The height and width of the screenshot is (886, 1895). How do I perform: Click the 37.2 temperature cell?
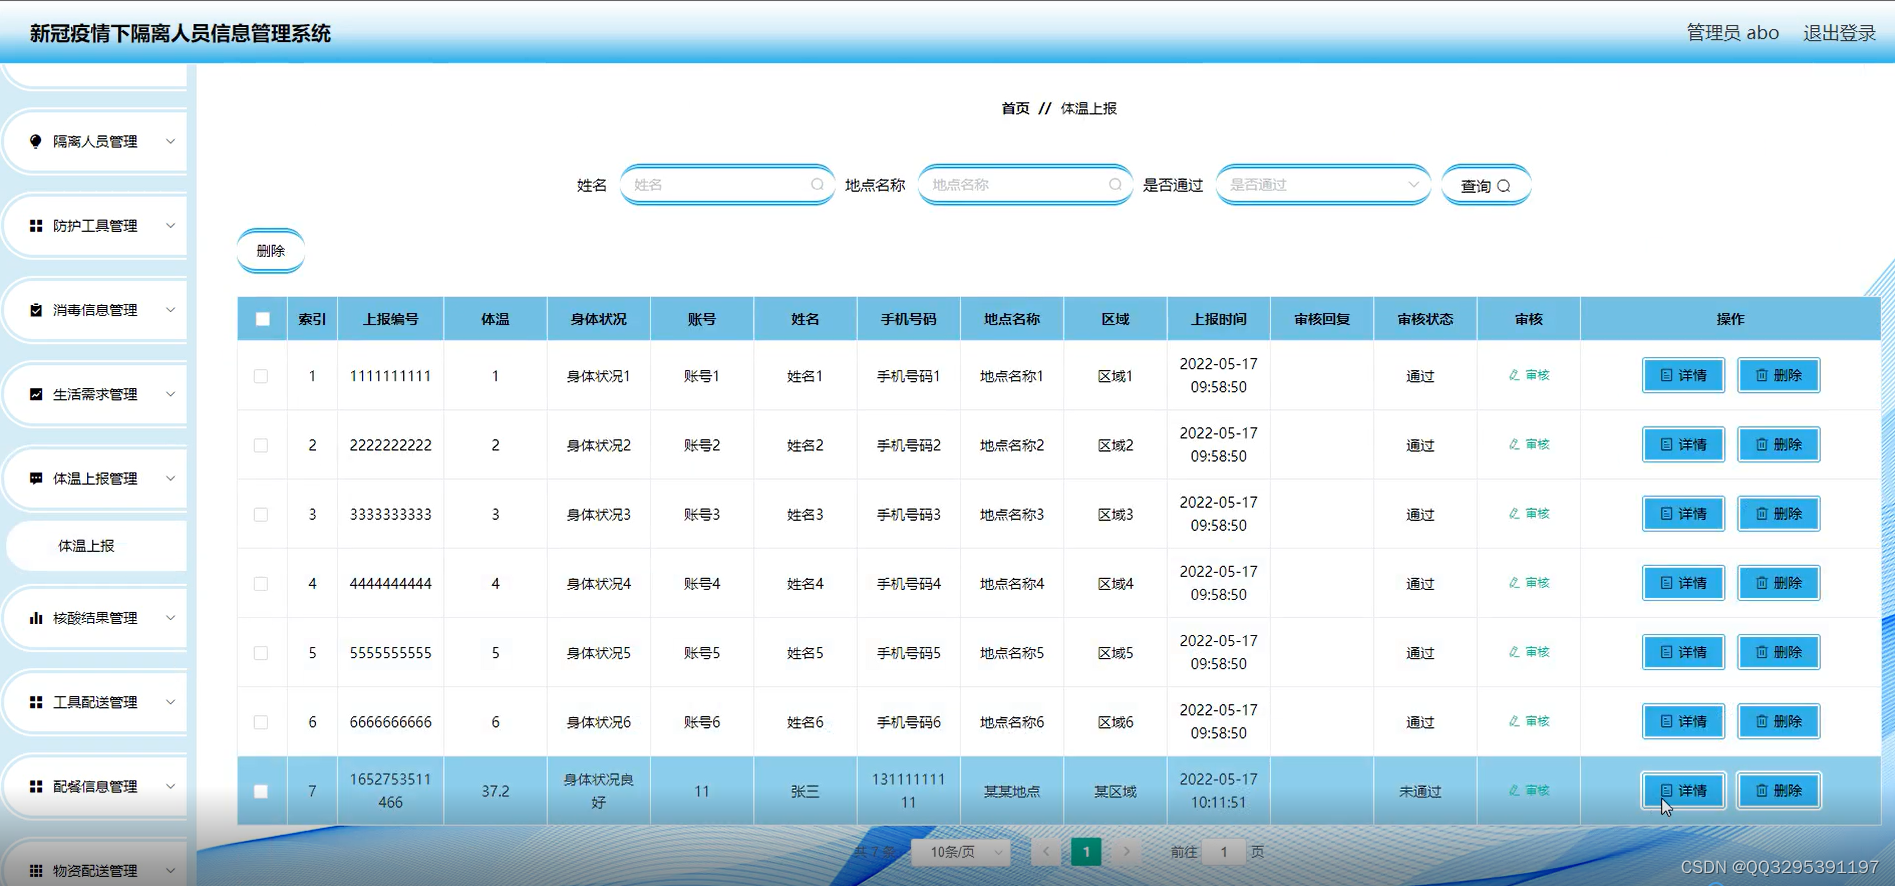point(495,791)
